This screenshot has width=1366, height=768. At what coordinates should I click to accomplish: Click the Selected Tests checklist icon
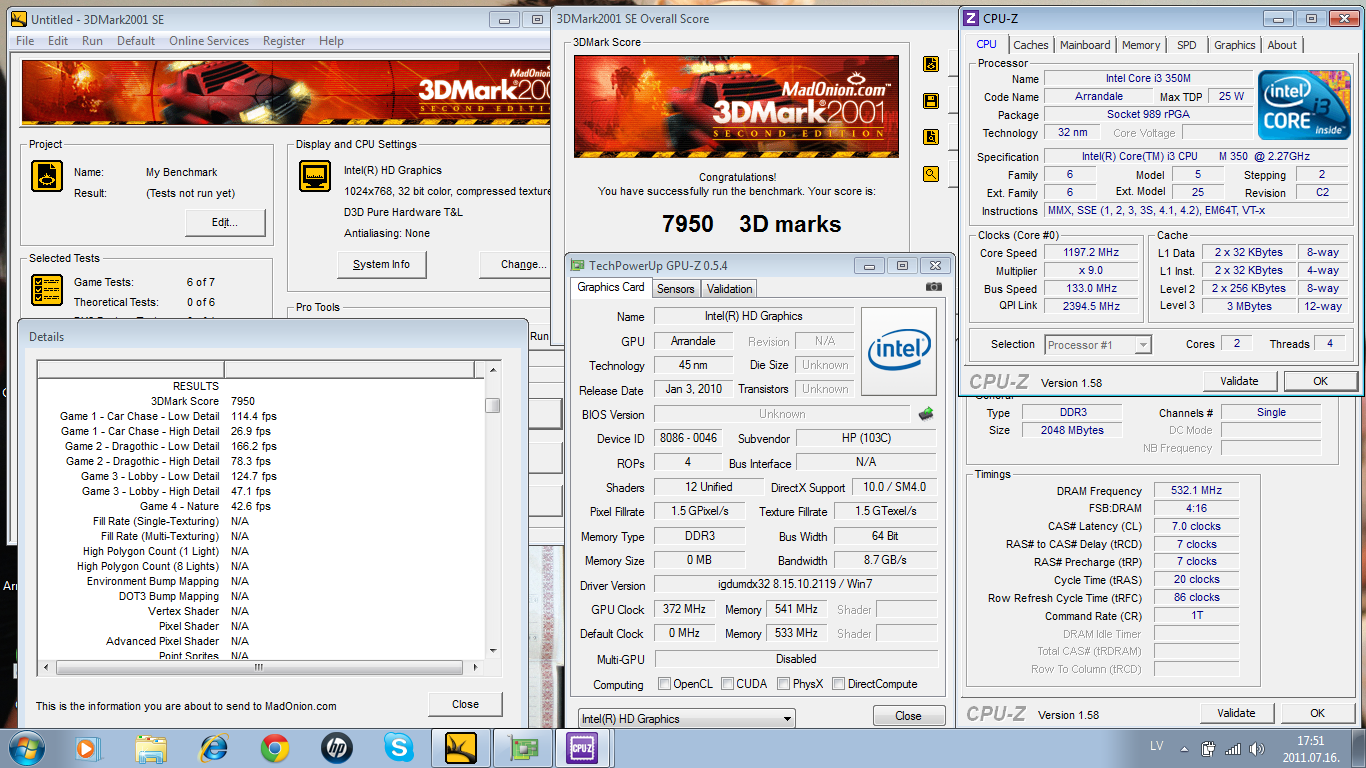coord(47,290)
